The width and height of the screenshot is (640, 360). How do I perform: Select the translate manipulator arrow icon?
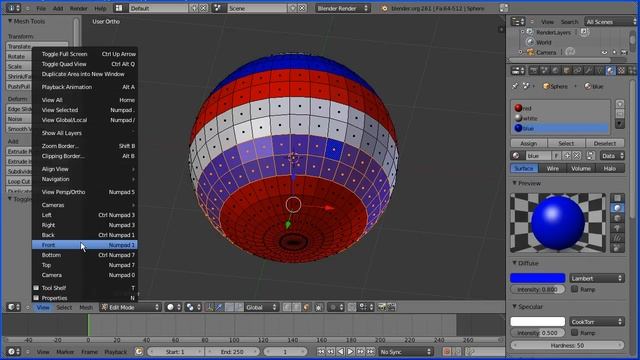pyautogui.click(x=219, y=307)
